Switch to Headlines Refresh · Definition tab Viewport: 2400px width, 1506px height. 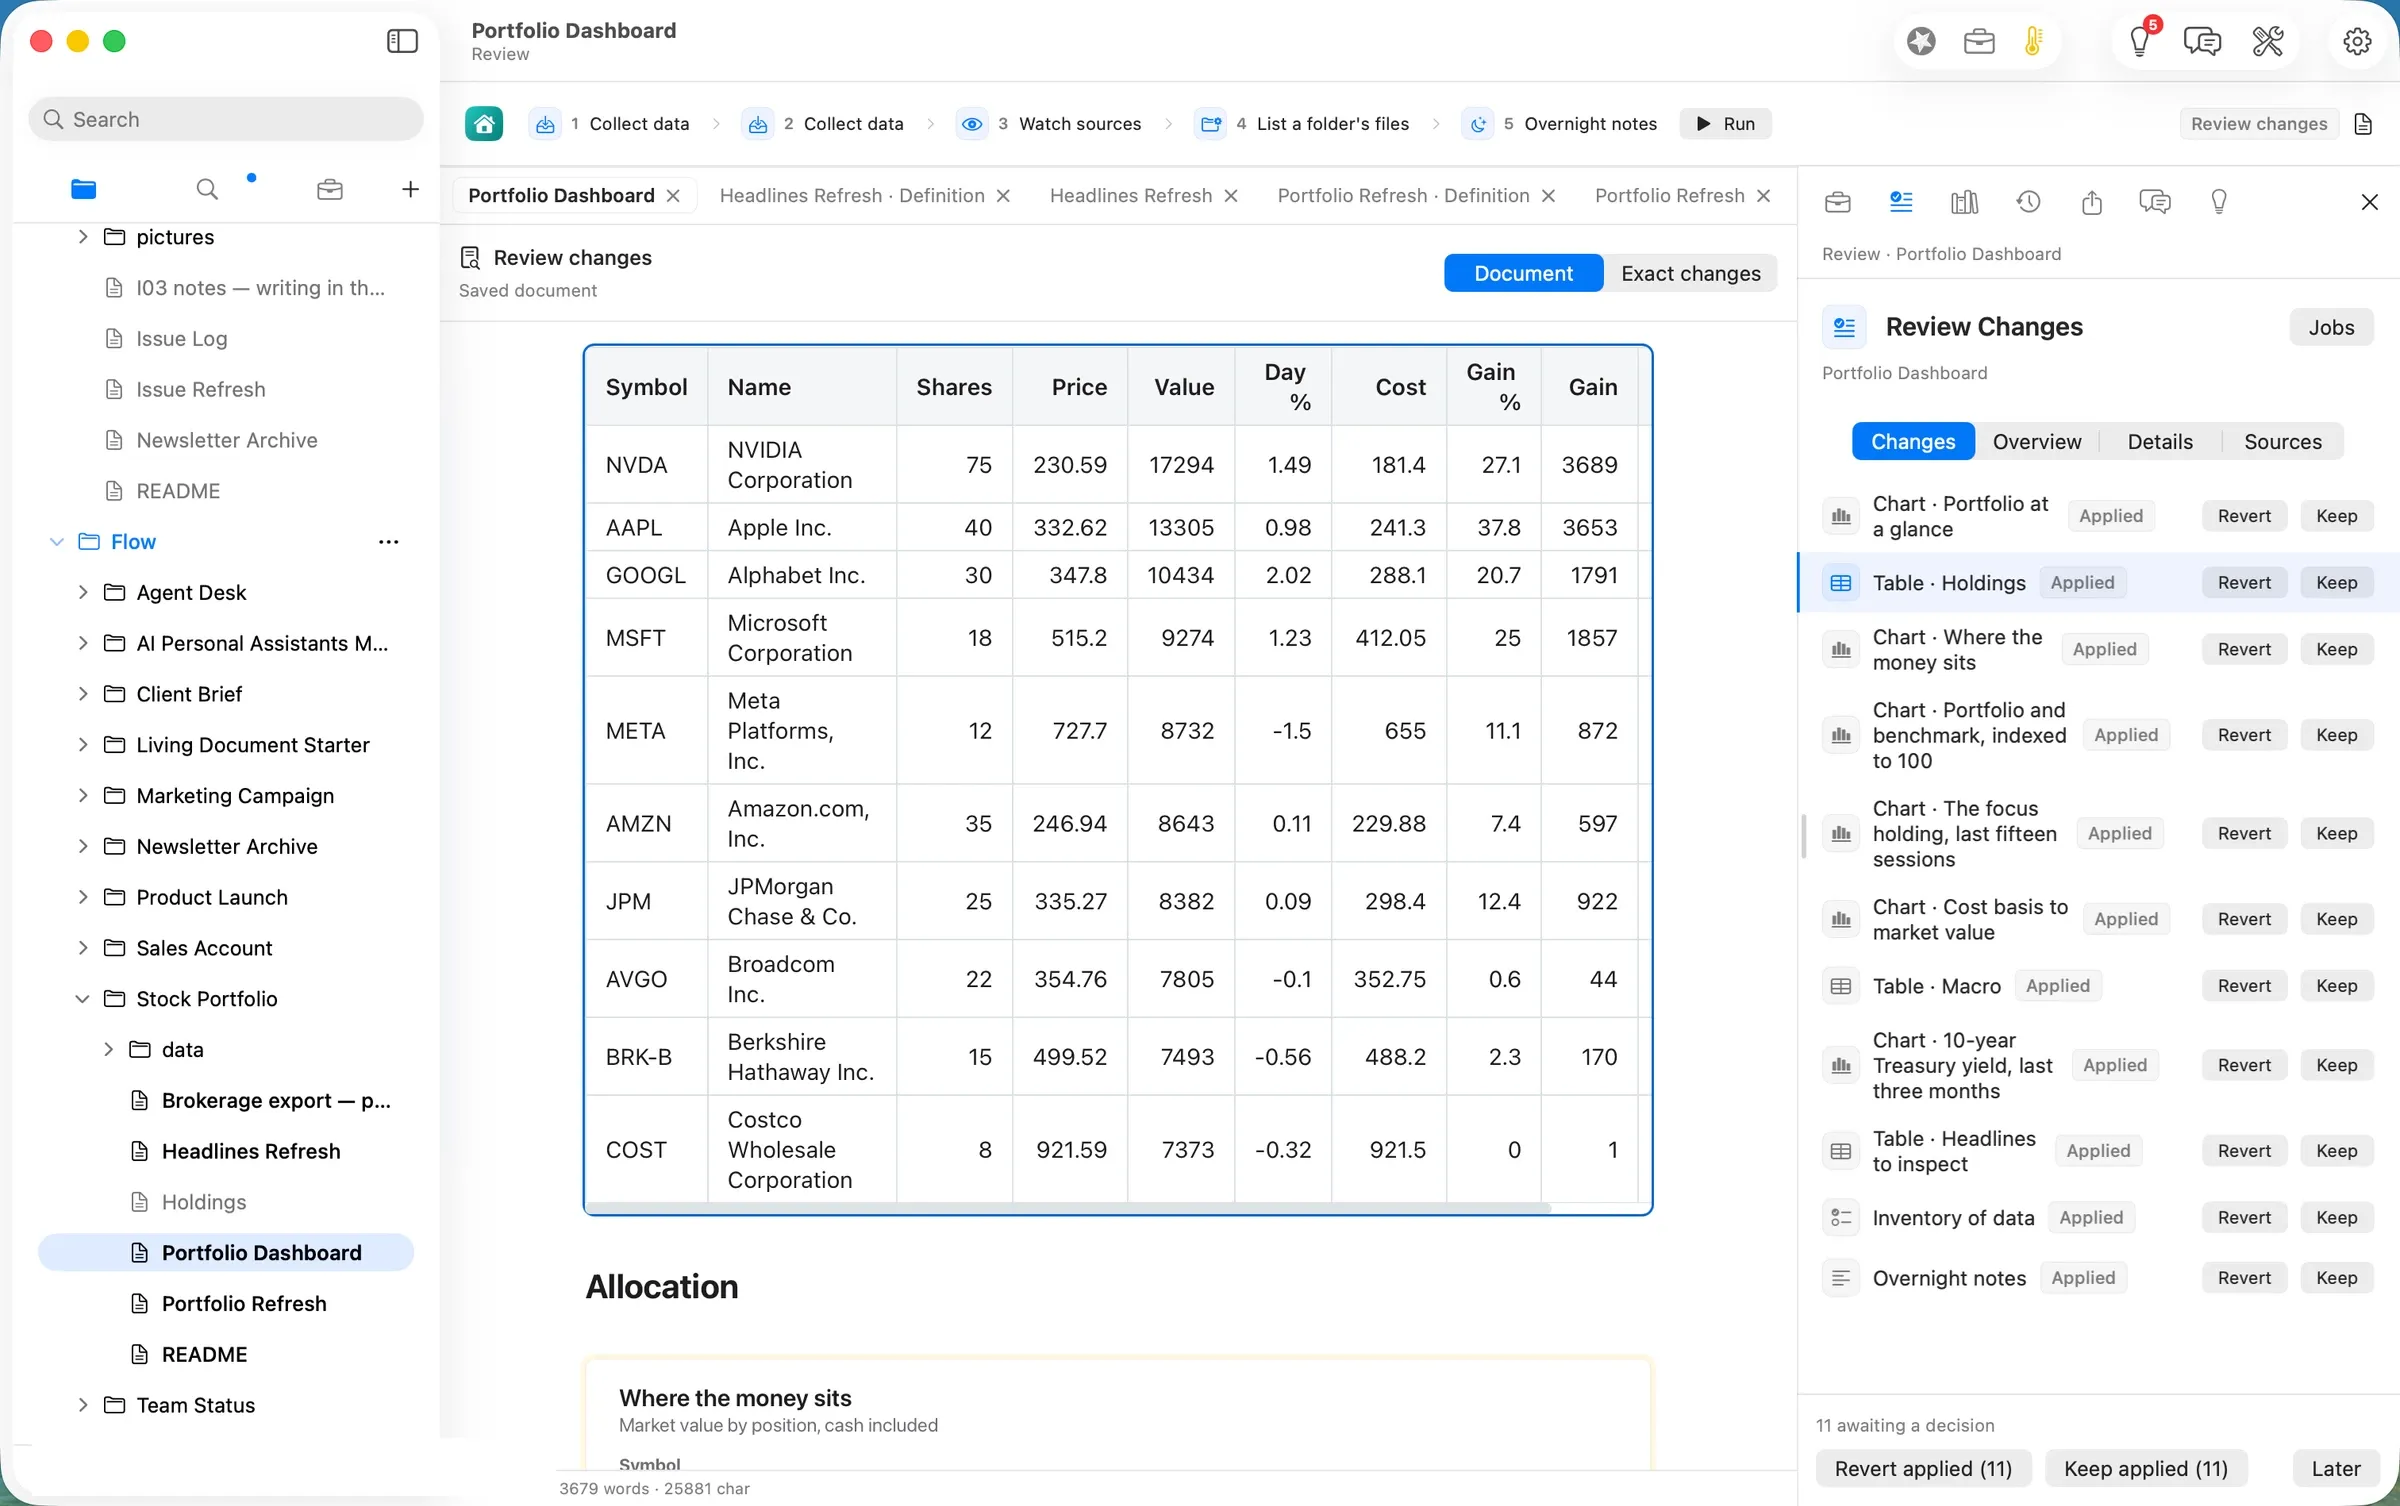pos(852,195)
